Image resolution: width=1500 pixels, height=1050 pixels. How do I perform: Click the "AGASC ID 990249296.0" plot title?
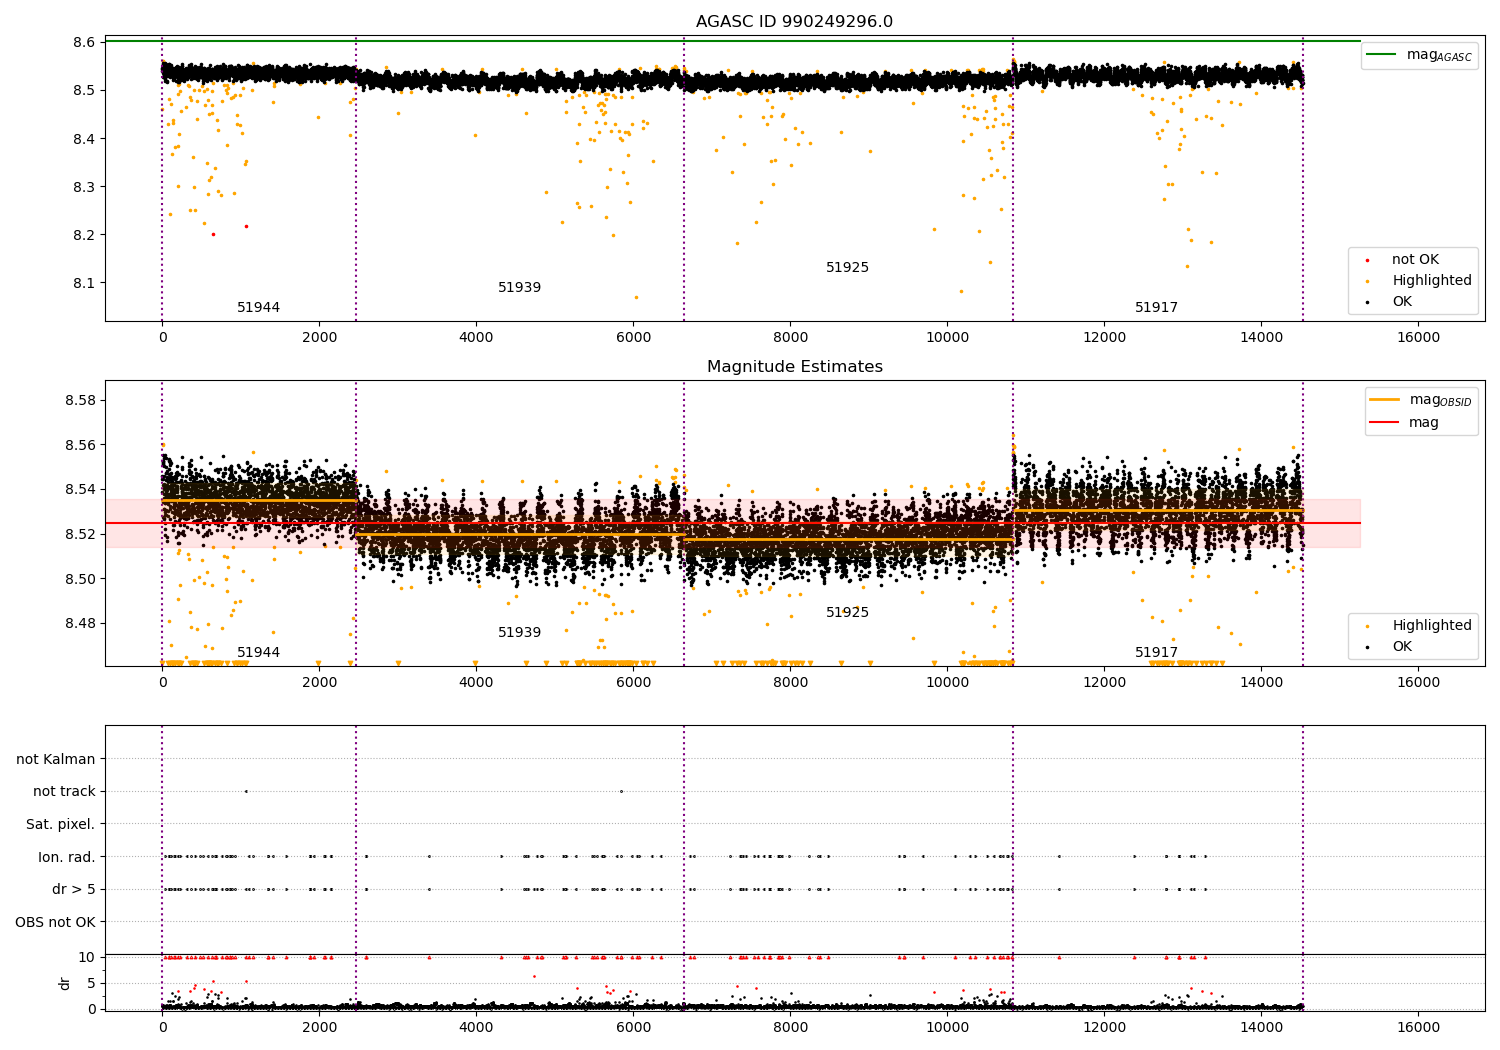point(794,22)
